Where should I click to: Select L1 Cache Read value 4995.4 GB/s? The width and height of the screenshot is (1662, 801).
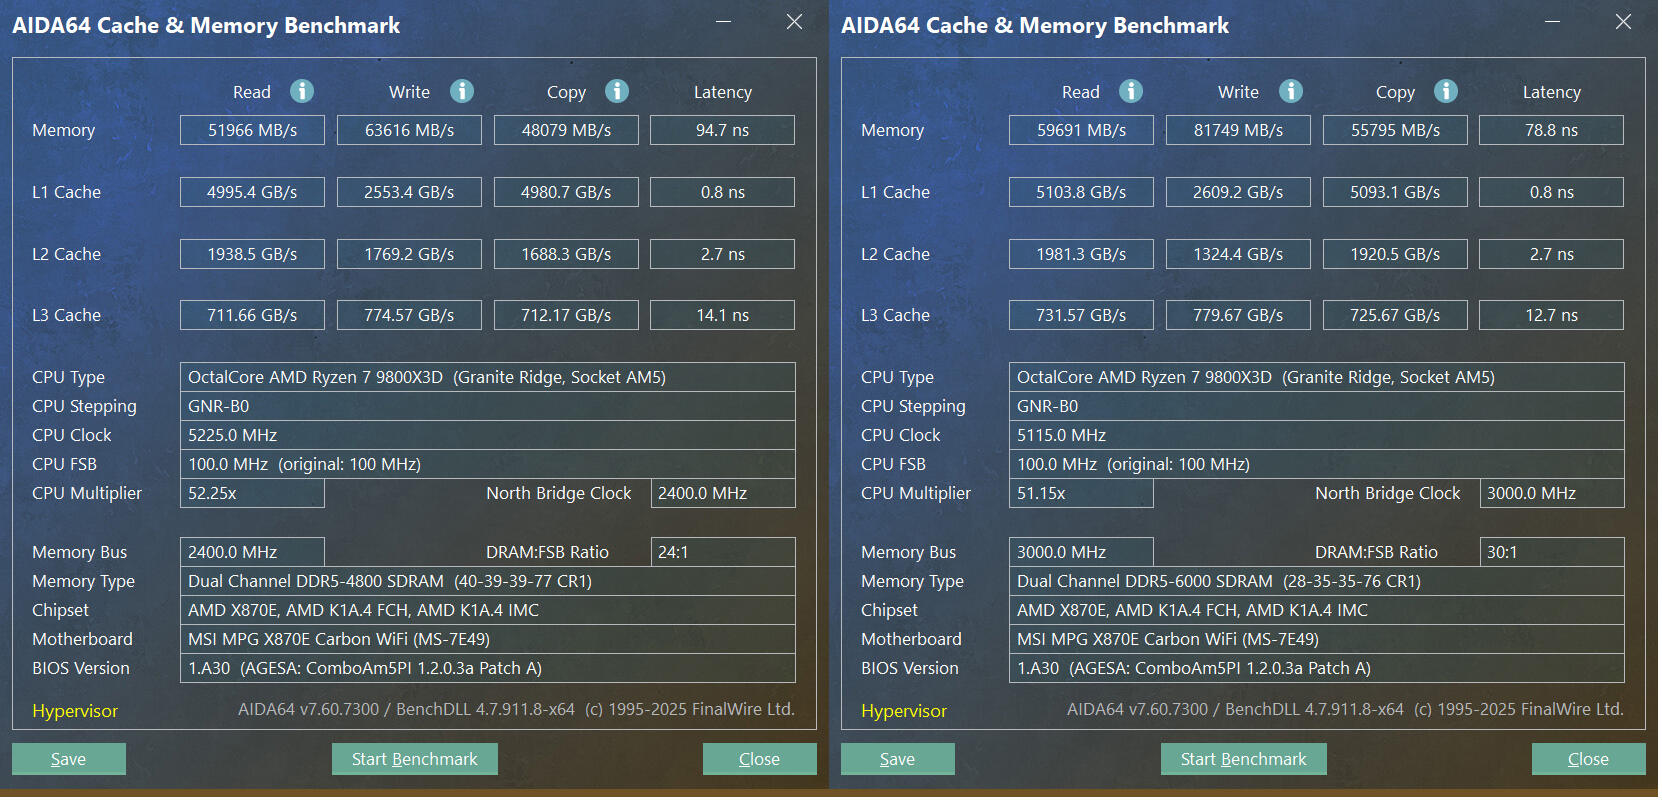click(x=252, y=192)
